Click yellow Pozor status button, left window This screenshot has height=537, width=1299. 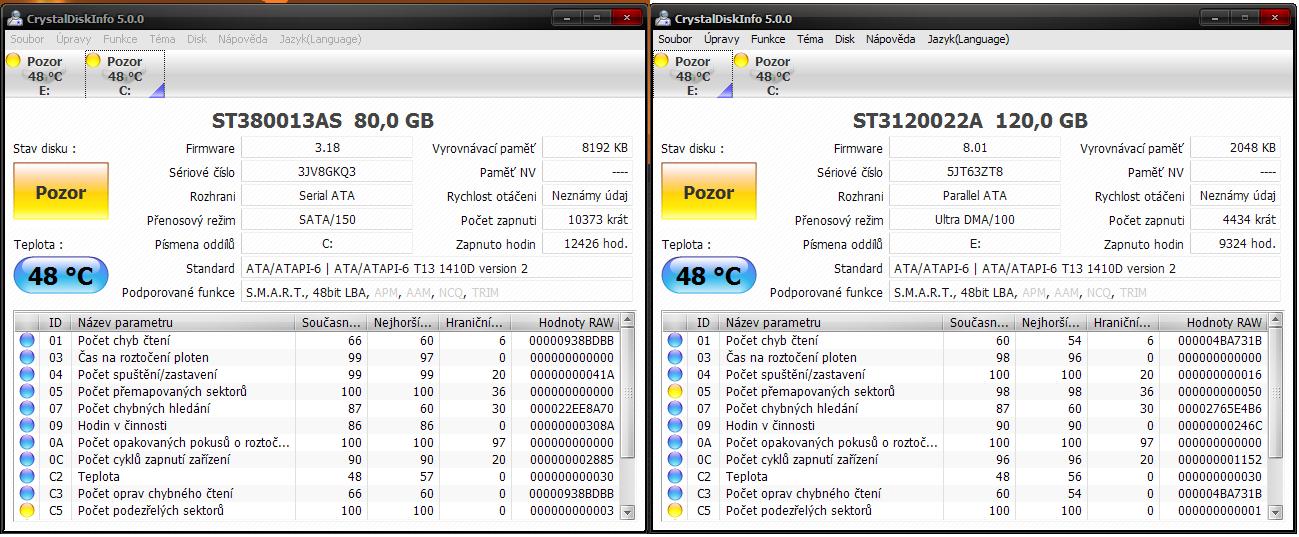(61, 192)
